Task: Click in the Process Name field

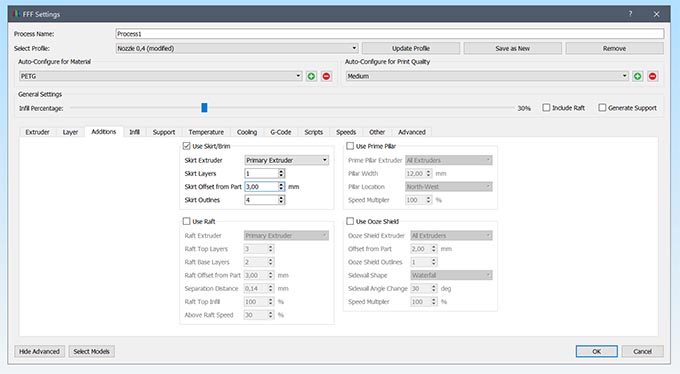Action: click(389, 34)
